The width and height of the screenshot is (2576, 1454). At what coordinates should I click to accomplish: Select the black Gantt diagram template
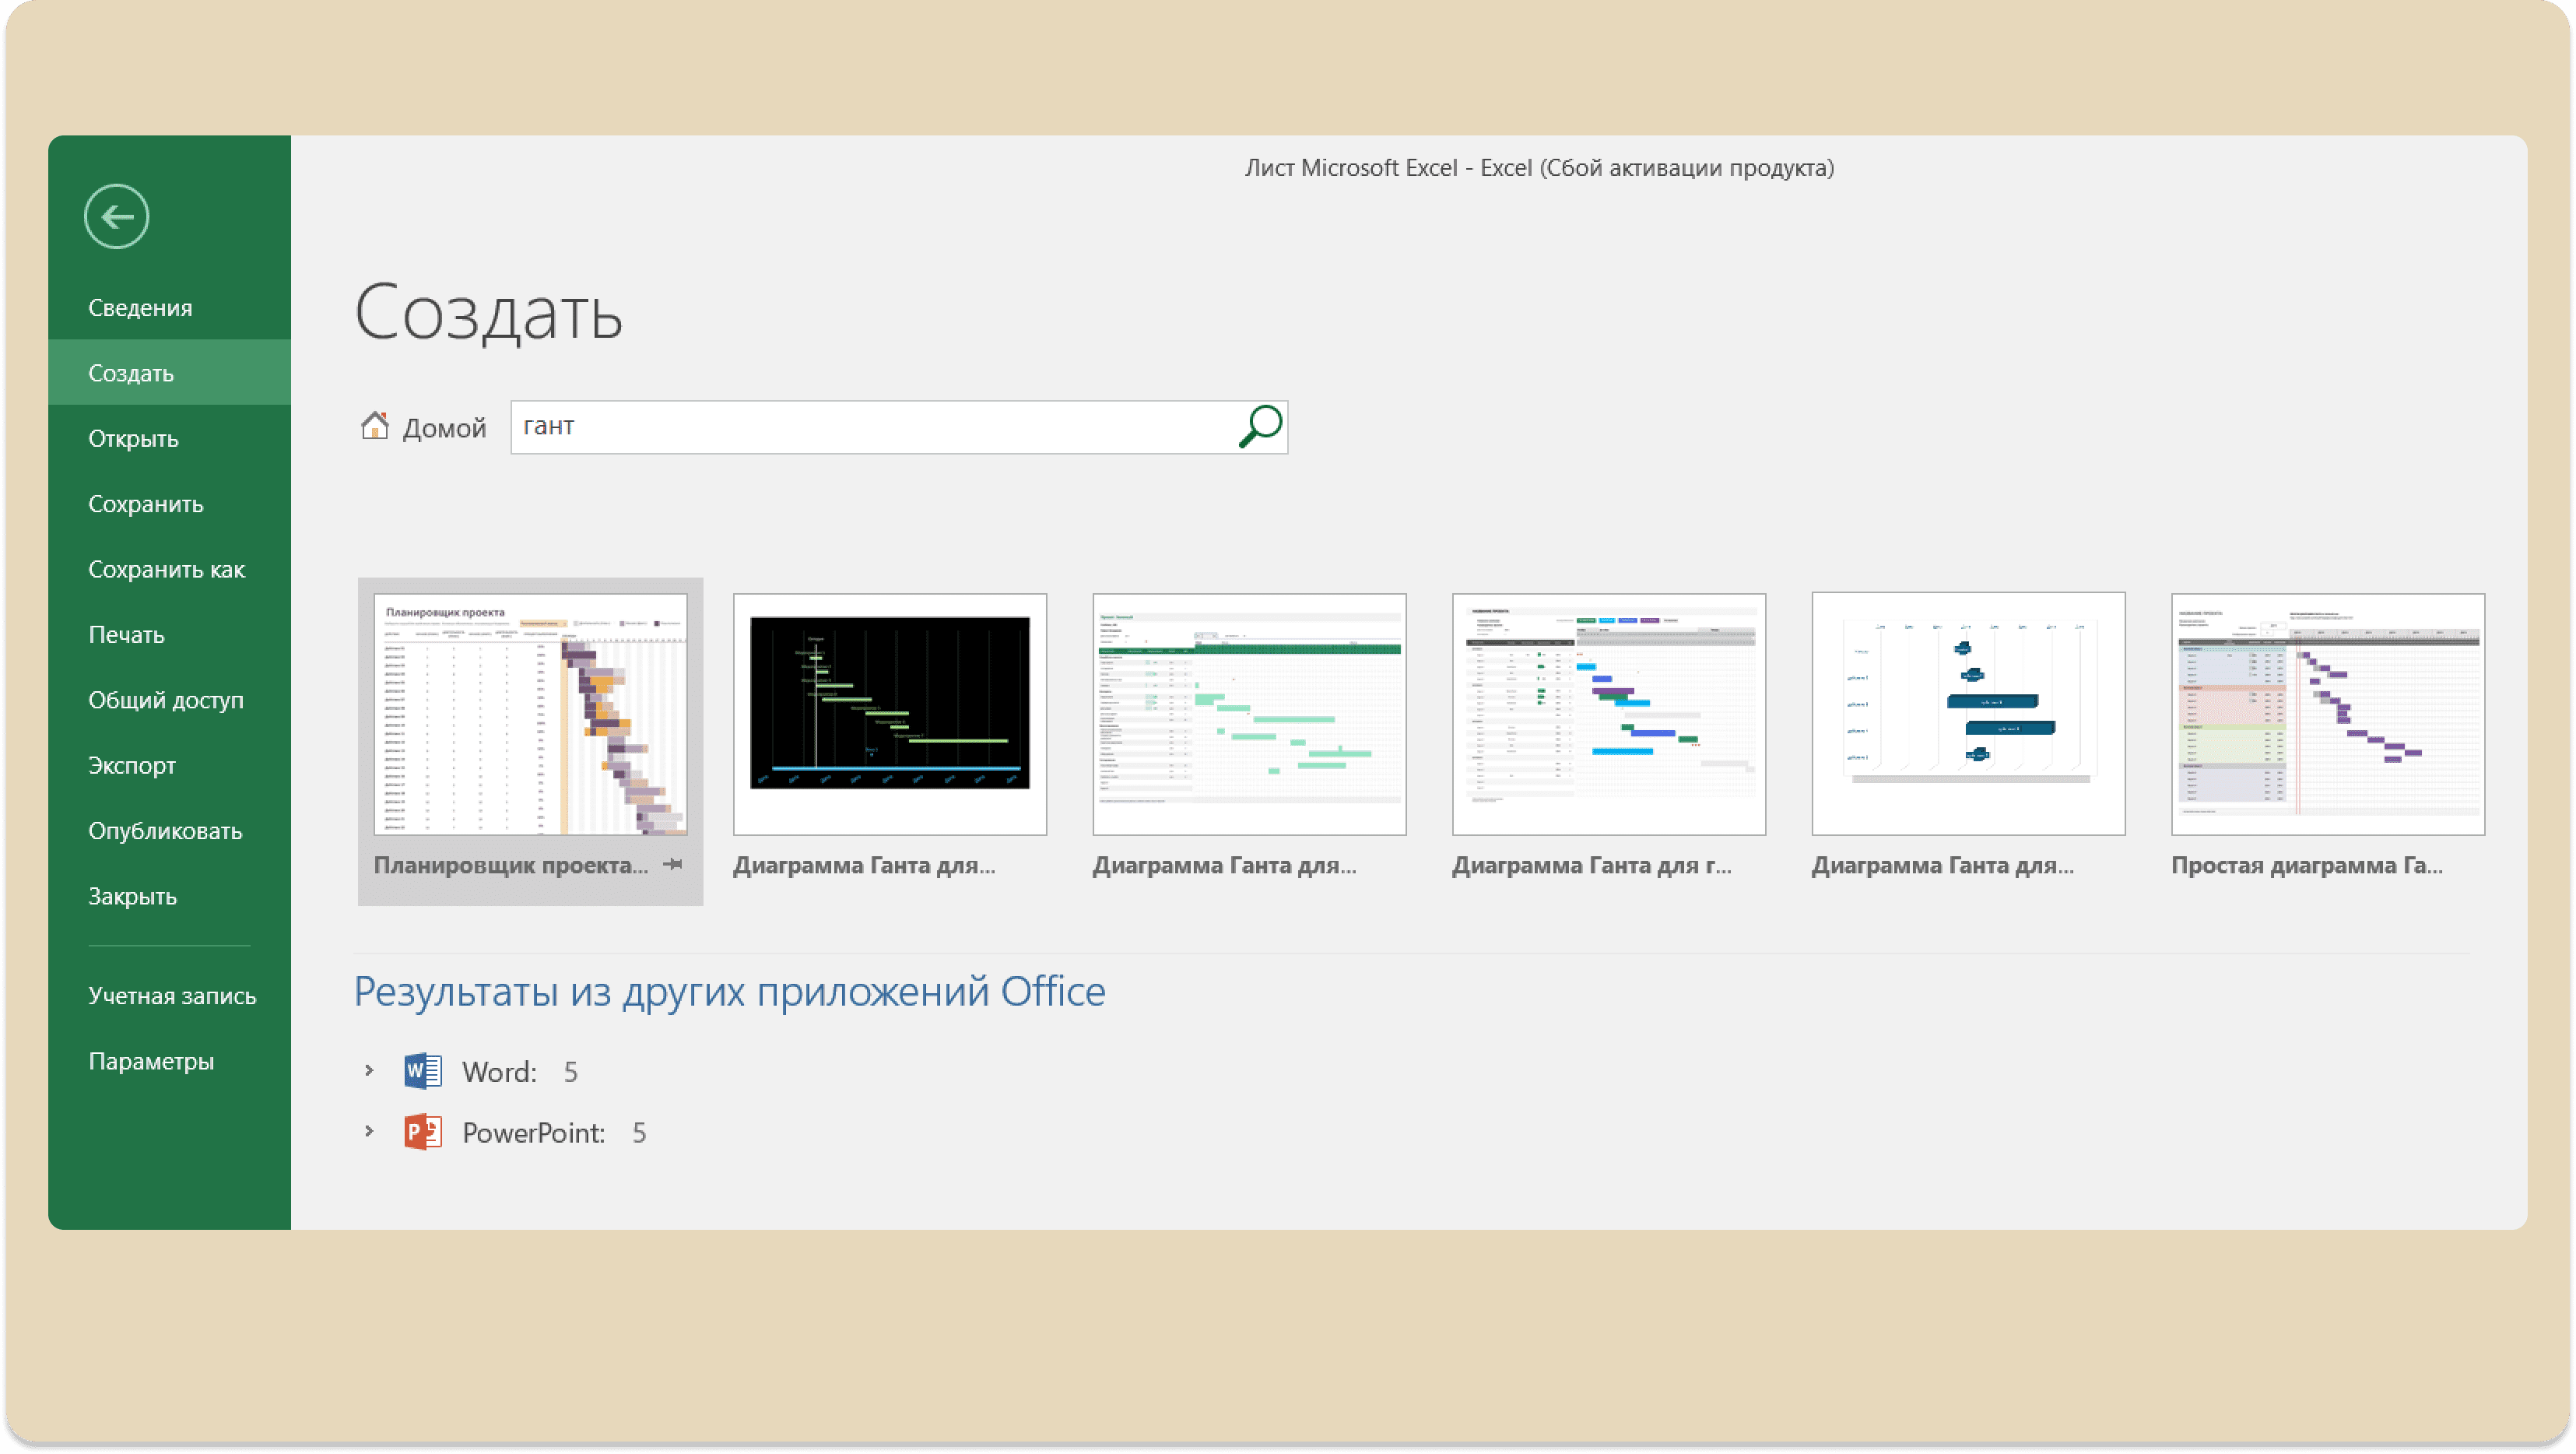pyautogui.click(x=890, y=714)
